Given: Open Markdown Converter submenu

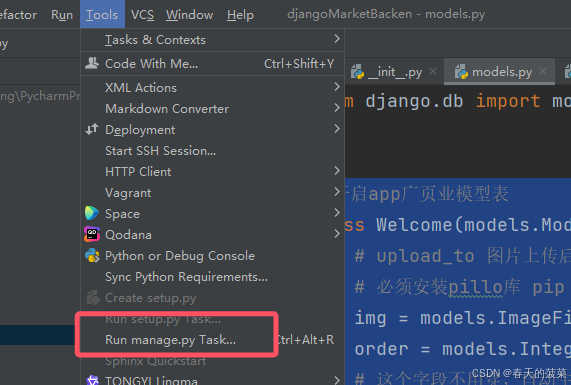Looking at the screenshot, I should tap(212, 109).
